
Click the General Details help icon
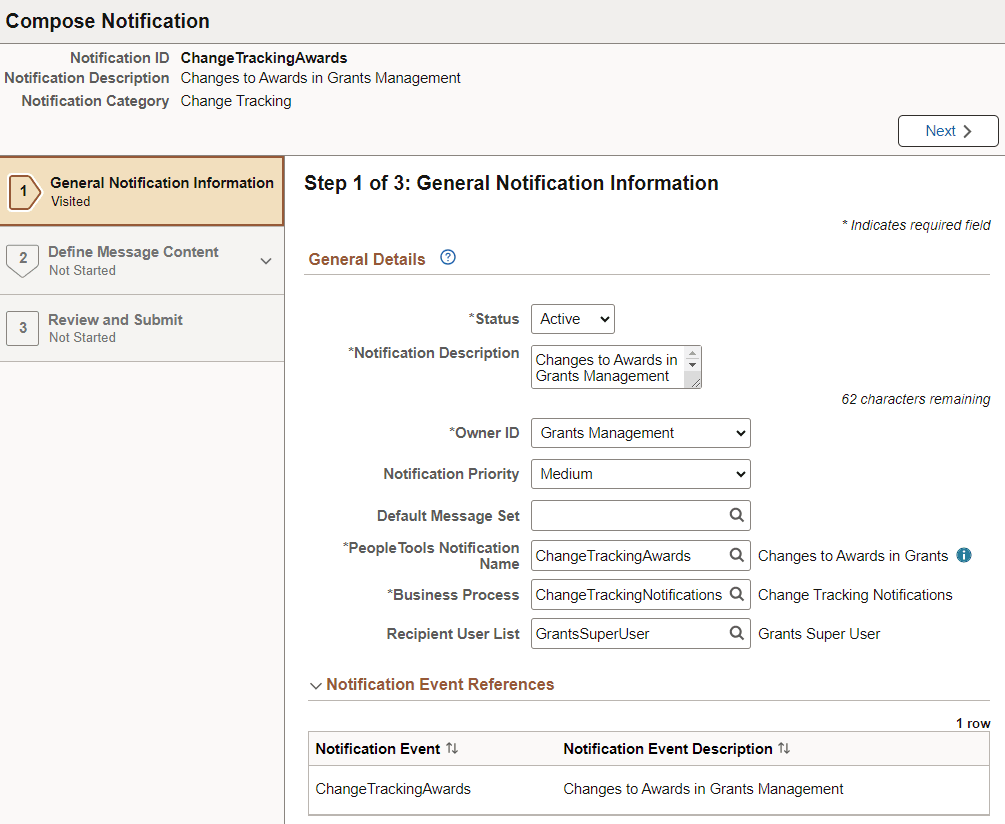tap(447, 257)
